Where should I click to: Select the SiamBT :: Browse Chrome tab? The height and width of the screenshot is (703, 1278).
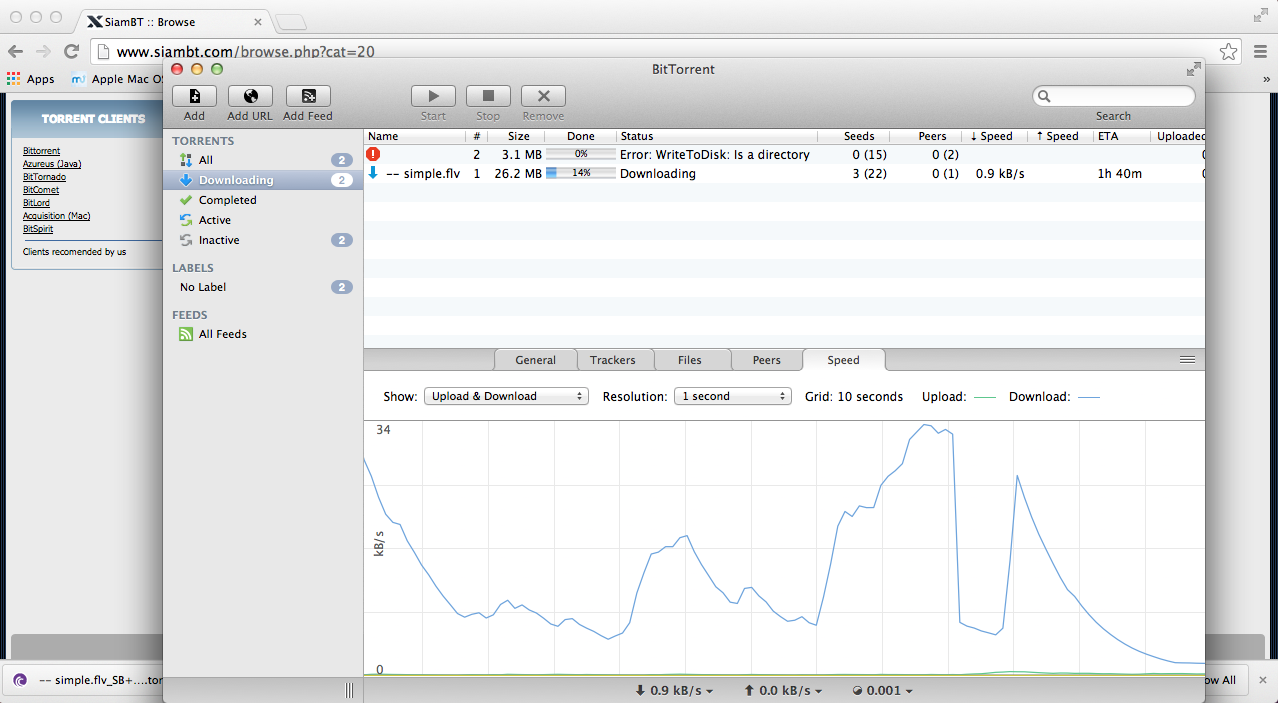pos(176,21)
